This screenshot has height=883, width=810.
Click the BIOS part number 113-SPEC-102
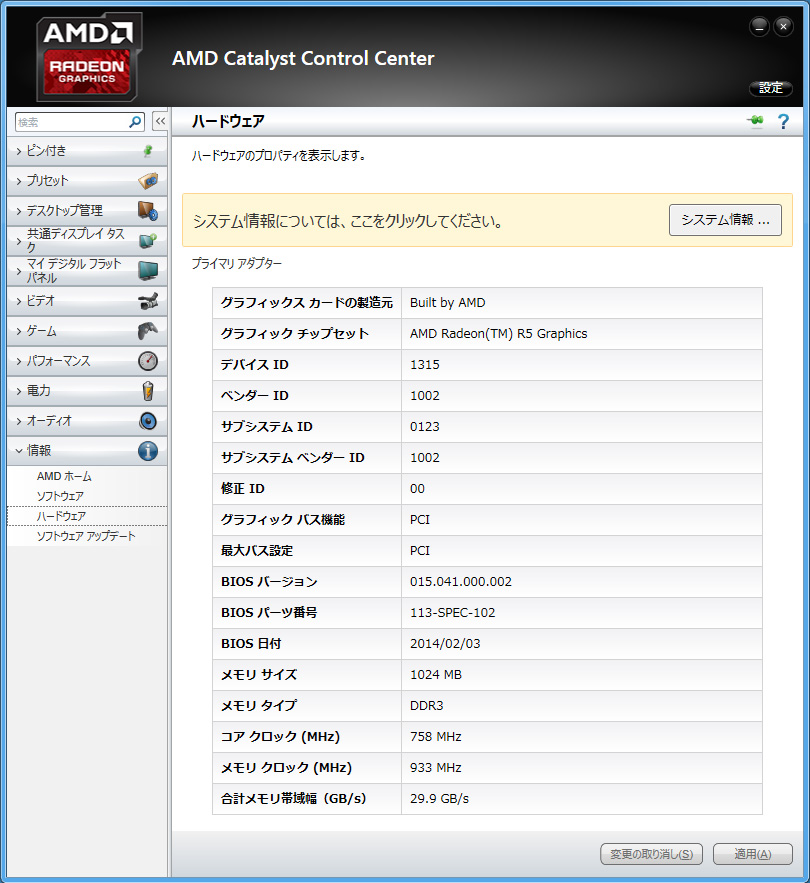pyautogui.click(x=452, y=613)
